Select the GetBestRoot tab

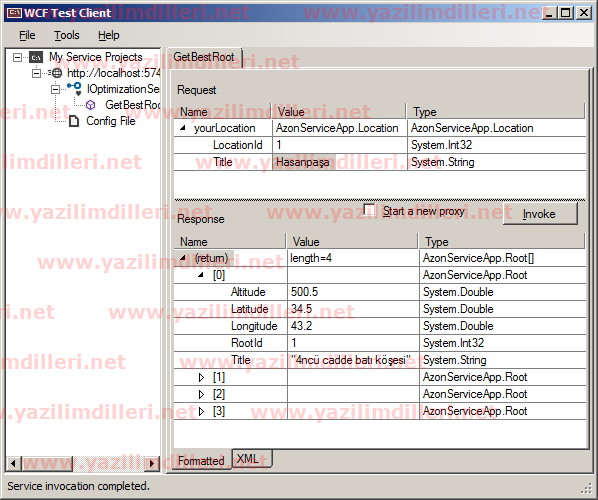pyautogui.click(x=204, y=57)
